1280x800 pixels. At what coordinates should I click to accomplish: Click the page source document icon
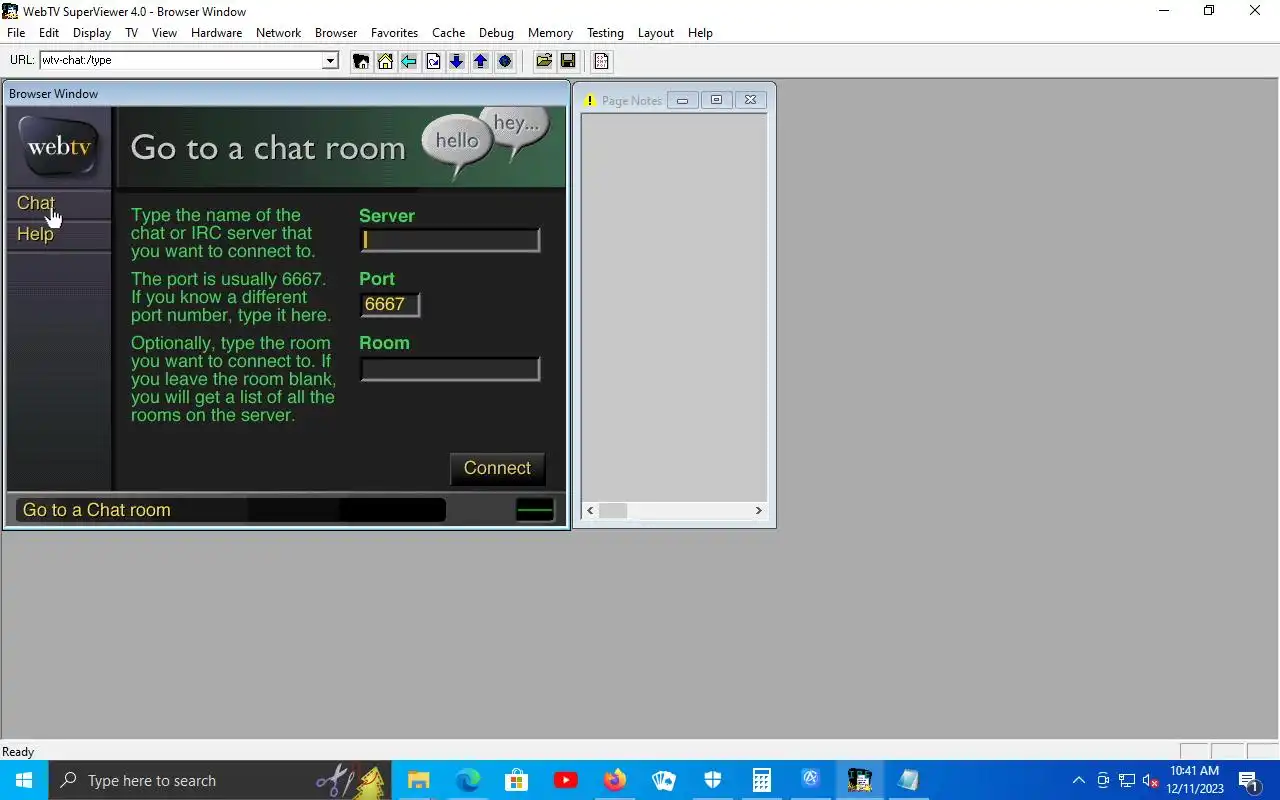pos(601,61)
